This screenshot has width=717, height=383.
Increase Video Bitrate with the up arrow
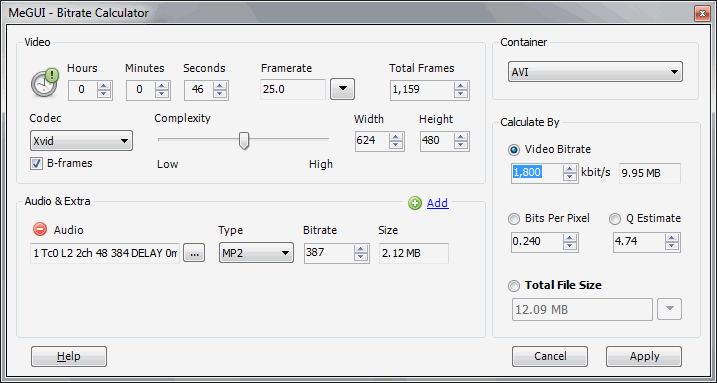[x=570, y=169]
